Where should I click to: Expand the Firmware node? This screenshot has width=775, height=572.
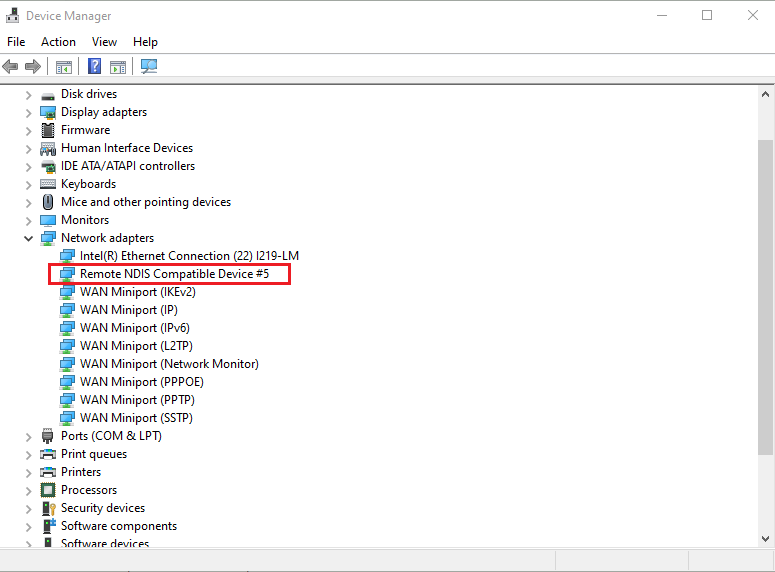[x=28, y=131]
